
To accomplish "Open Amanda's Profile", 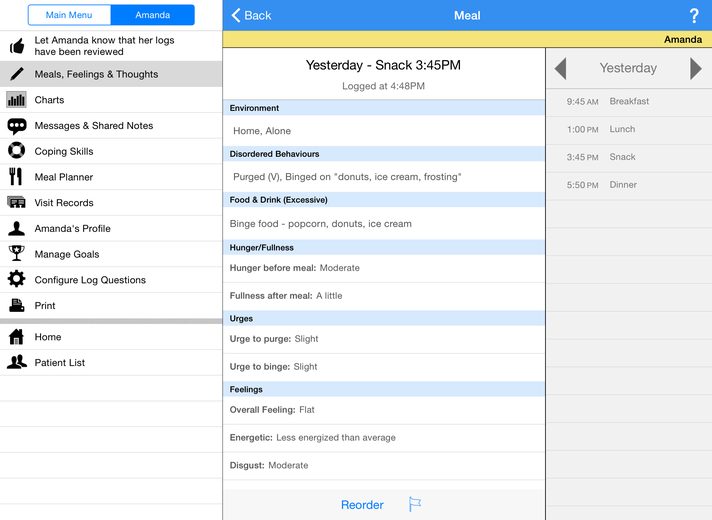I will 111,228.
